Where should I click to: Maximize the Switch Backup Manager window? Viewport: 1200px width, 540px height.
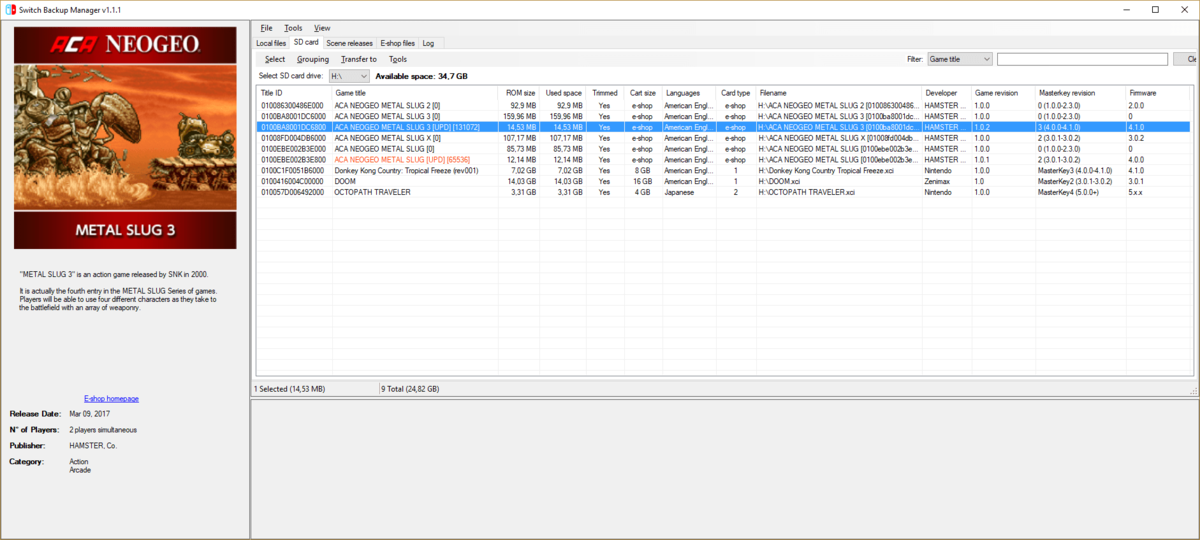[1155, 9]
